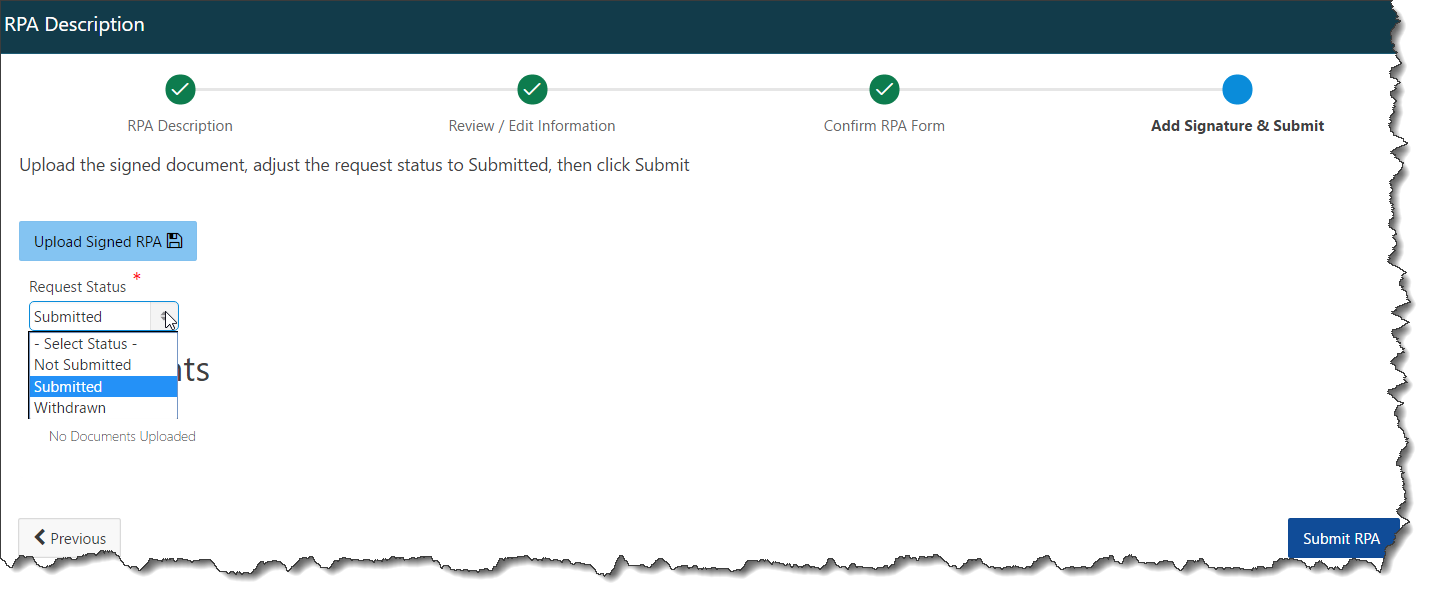Viewport: 1432px width, 598px height.
Task: Click the Review / Edit Information step checkmark
Action: click(x=532, y=90)
